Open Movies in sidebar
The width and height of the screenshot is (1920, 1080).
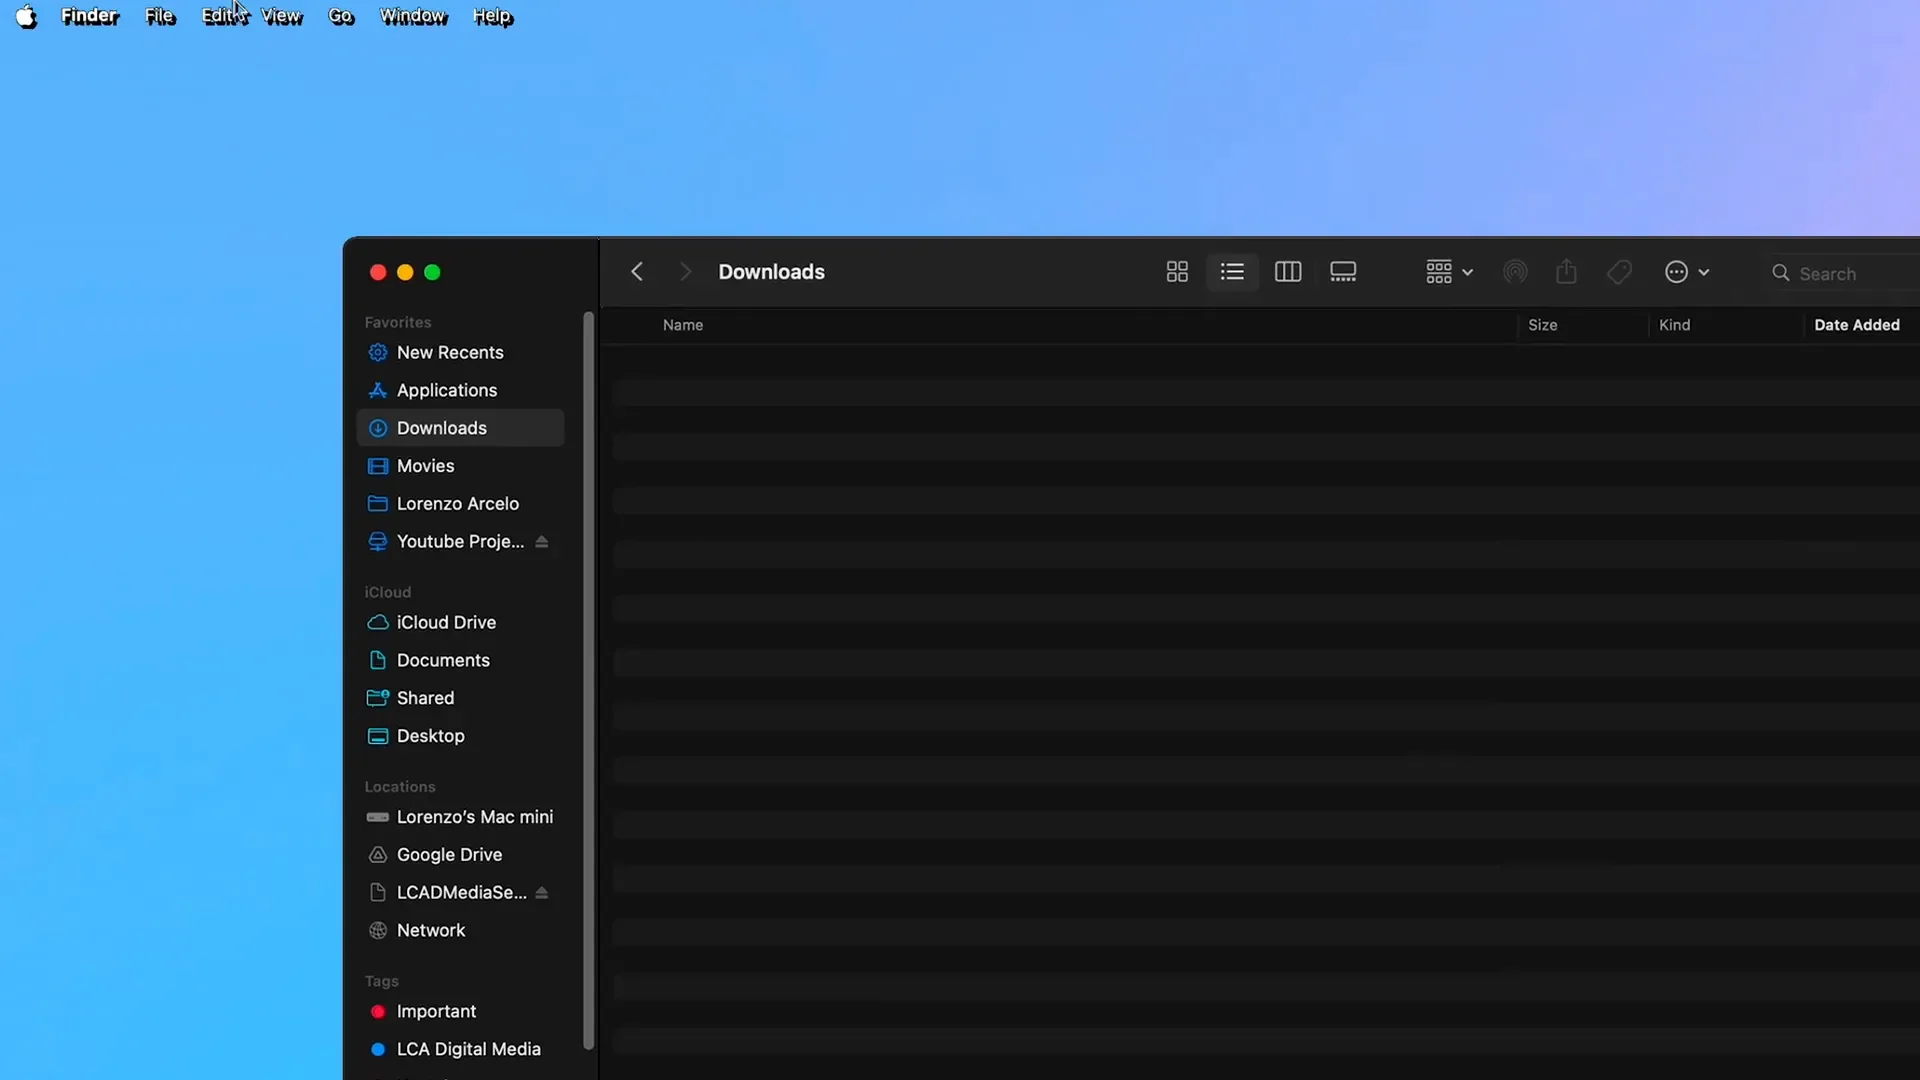pyautogui.click(x=461, y=466)
